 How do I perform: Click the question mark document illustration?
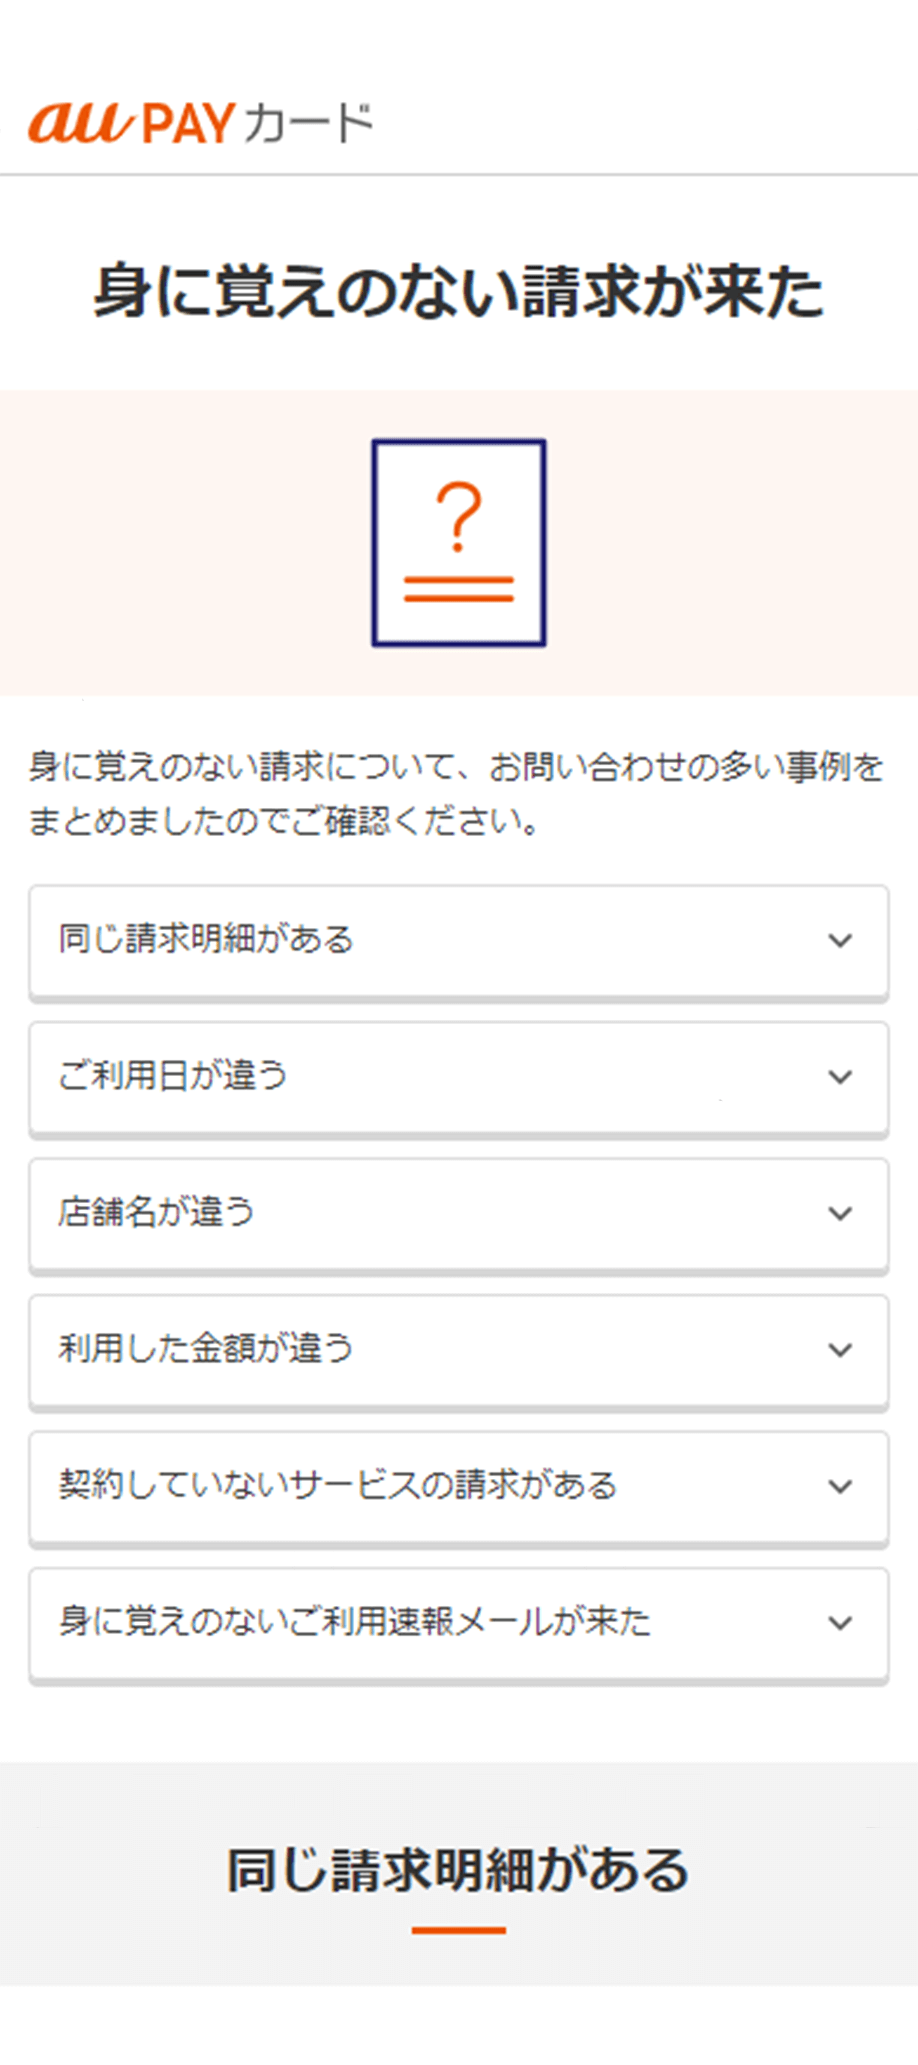tap(459, 543)
